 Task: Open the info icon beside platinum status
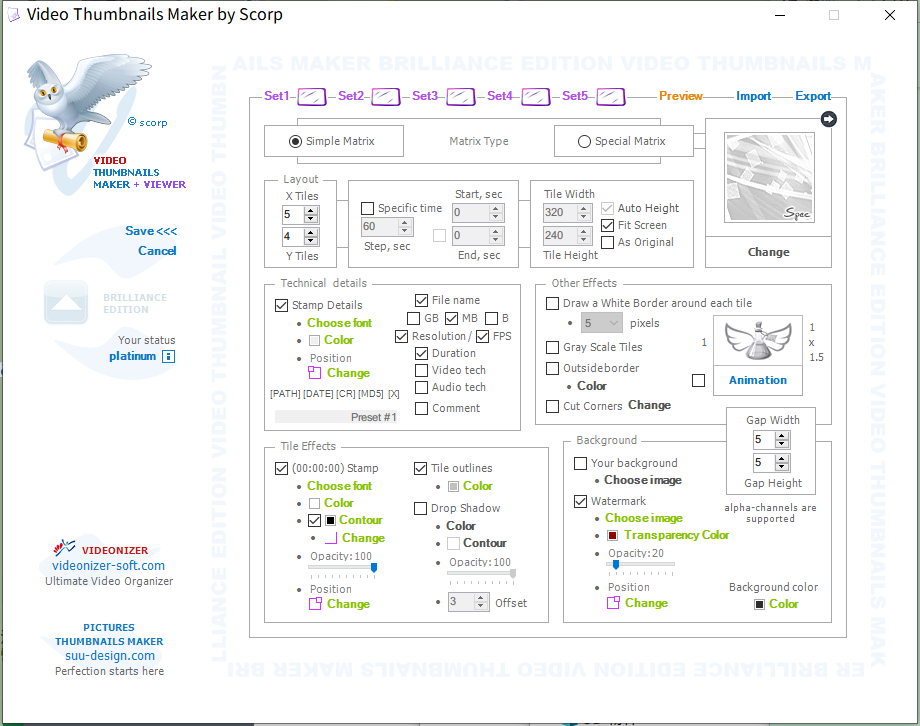168,357
